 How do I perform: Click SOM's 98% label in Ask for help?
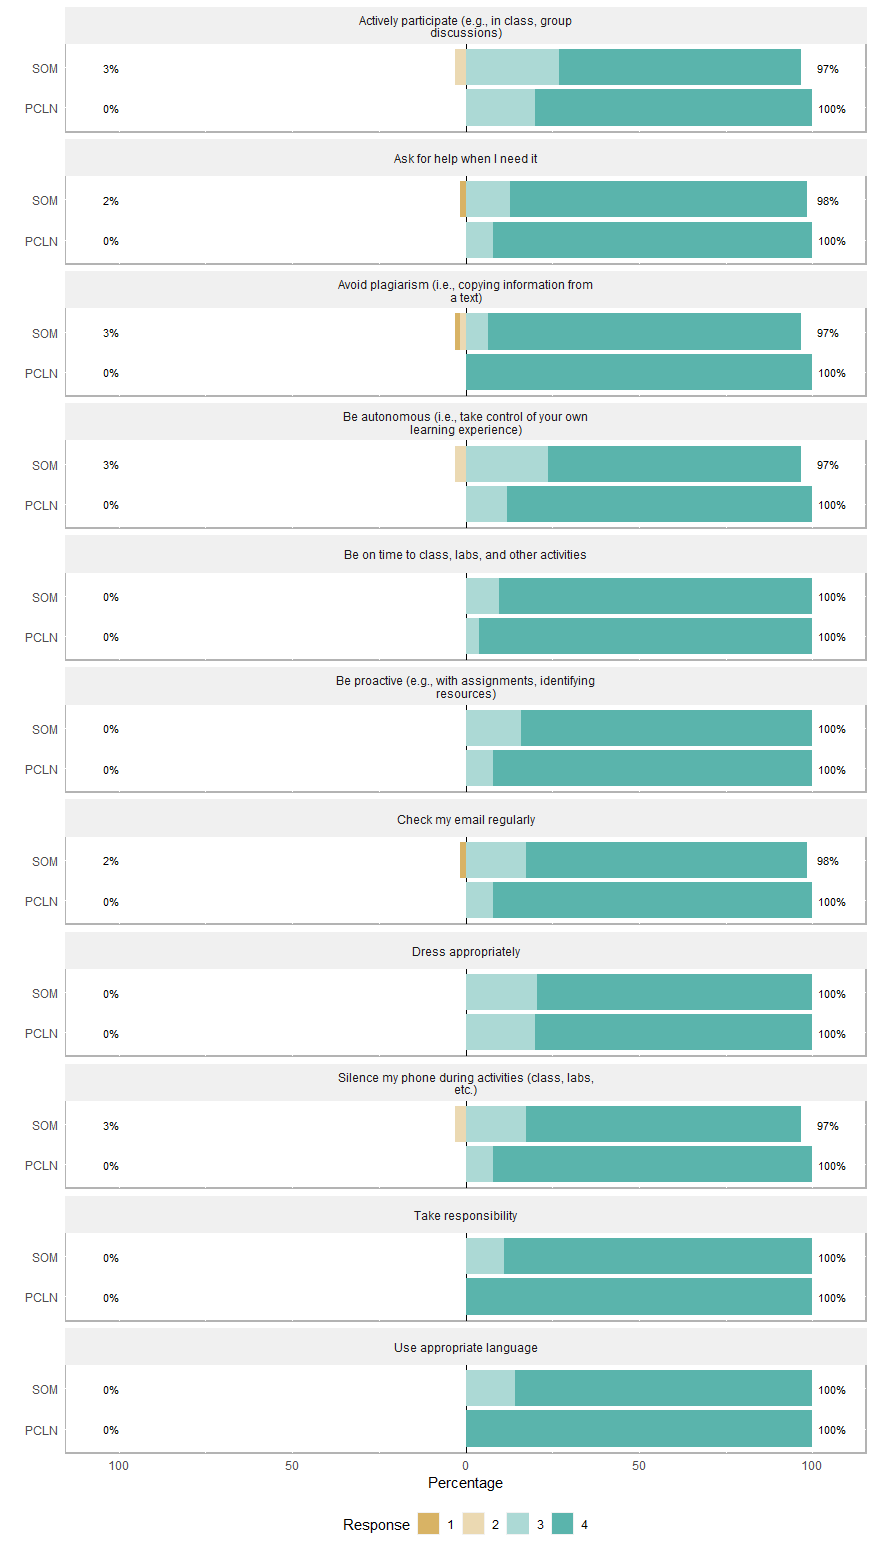(828, 201)
